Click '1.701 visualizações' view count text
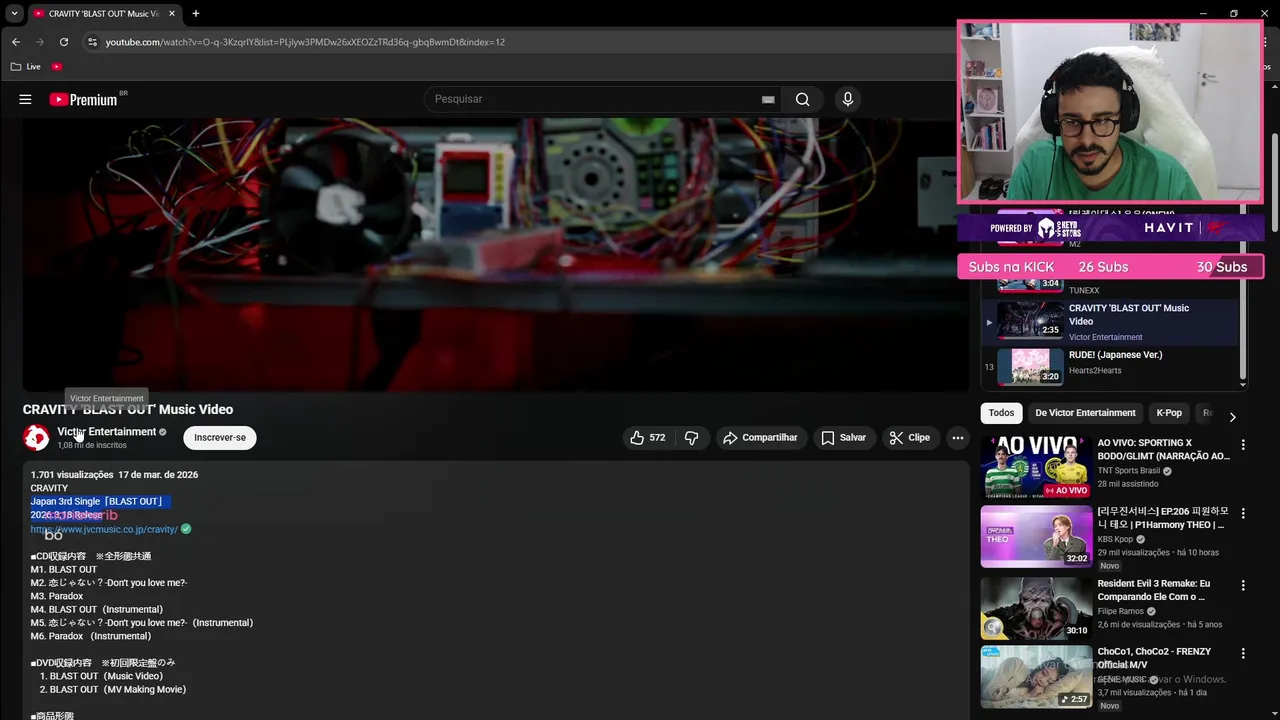 pyautogui.click(x=72, y=475)
